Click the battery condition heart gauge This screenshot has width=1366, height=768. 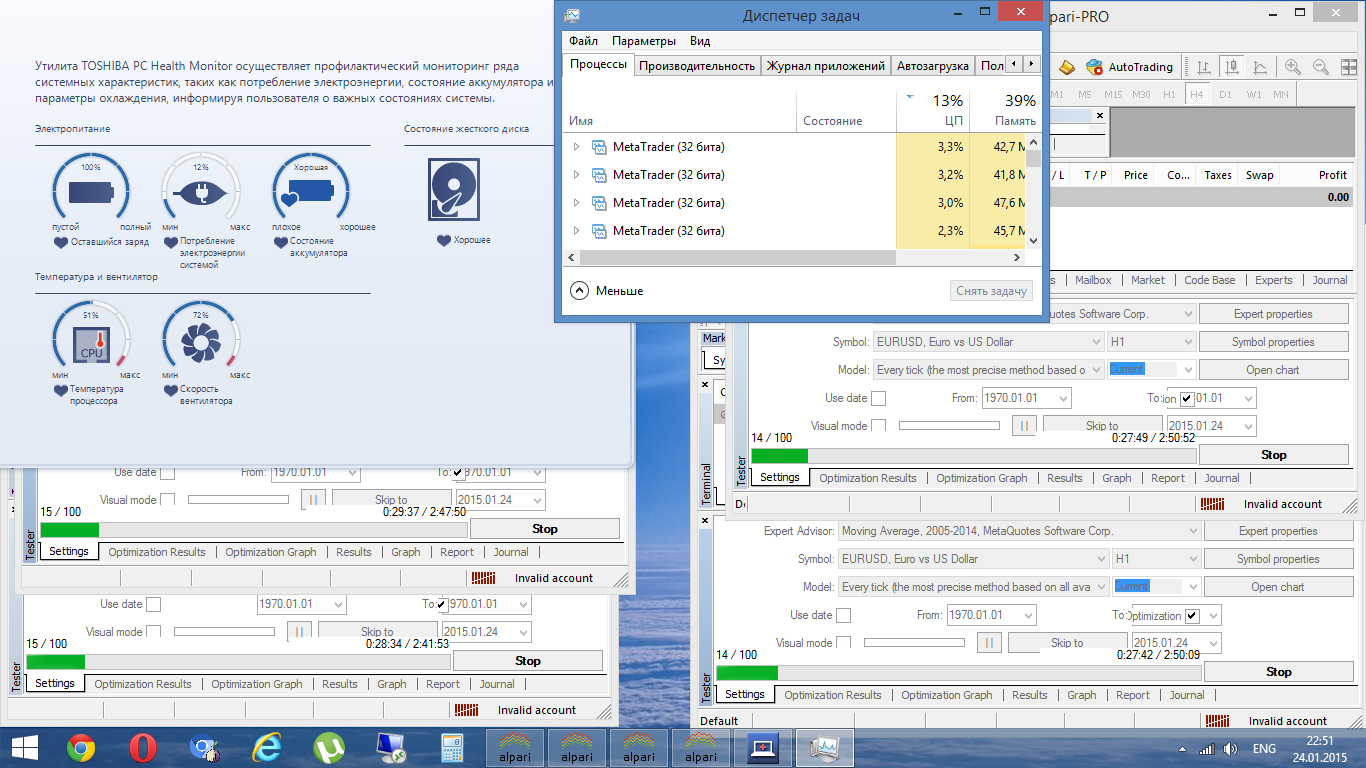tap(310, 192)
